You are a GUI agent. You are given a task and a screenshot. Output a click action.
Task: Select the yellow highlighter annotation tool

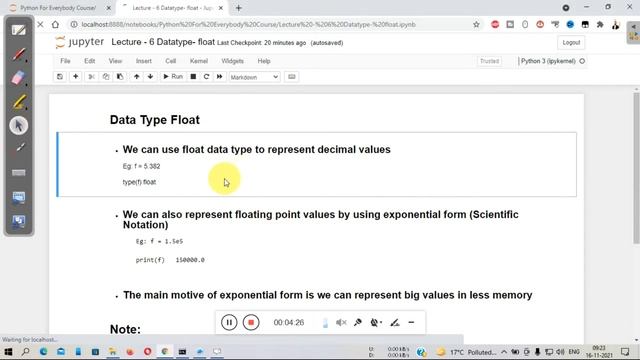tap(18, 102)
